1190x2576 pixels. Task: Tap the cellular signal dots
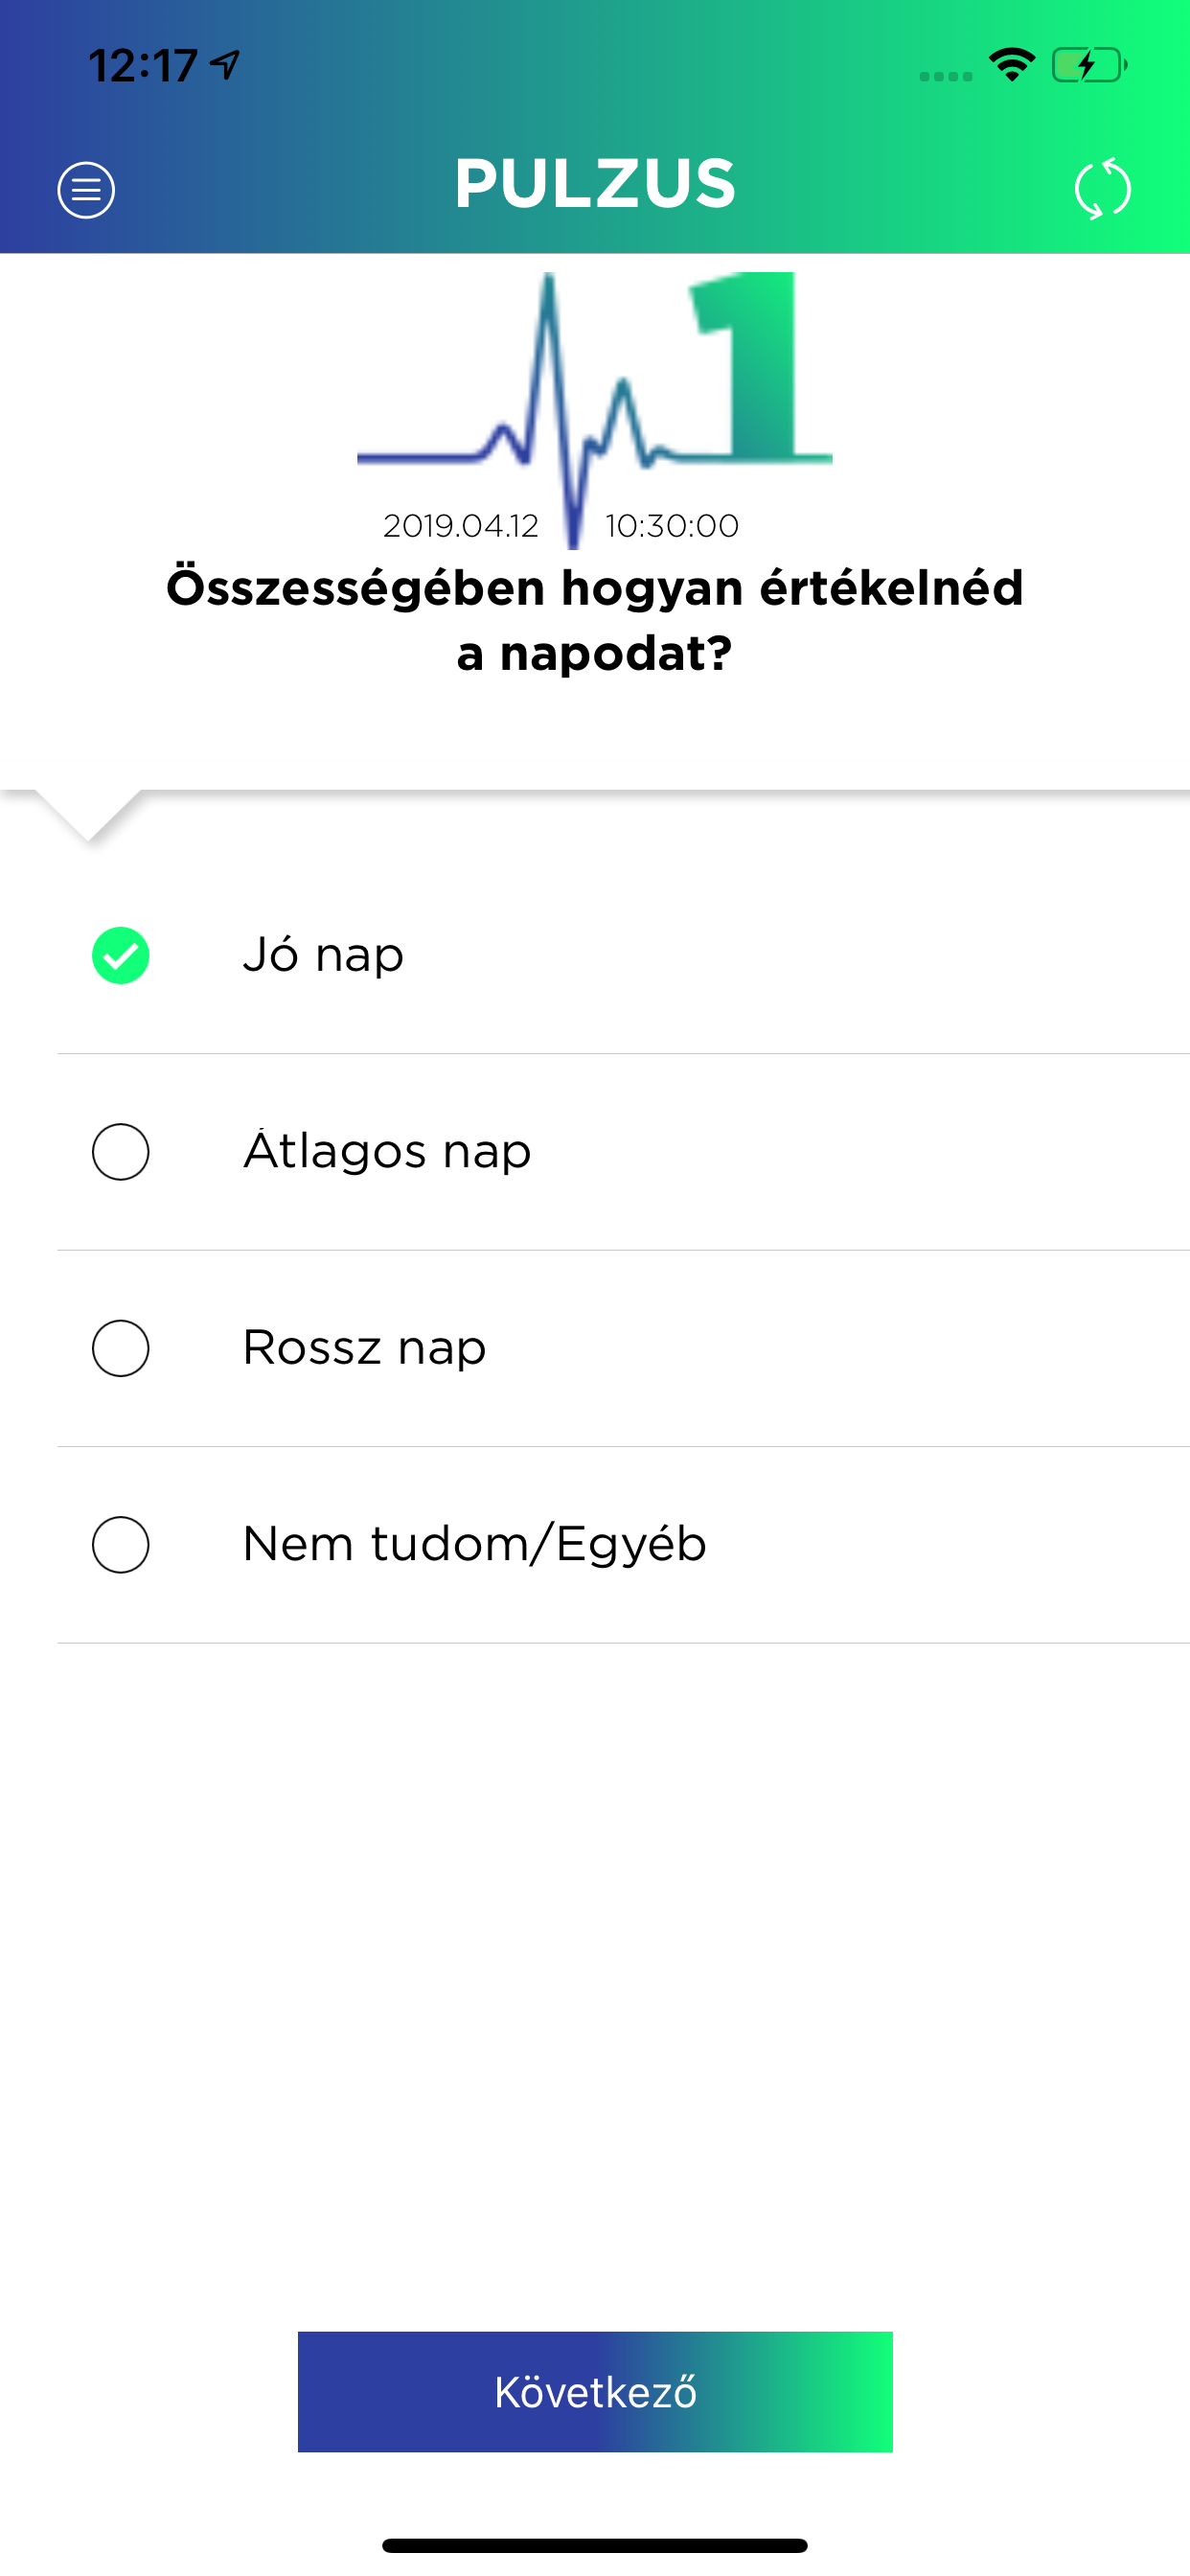click(946, 76)
